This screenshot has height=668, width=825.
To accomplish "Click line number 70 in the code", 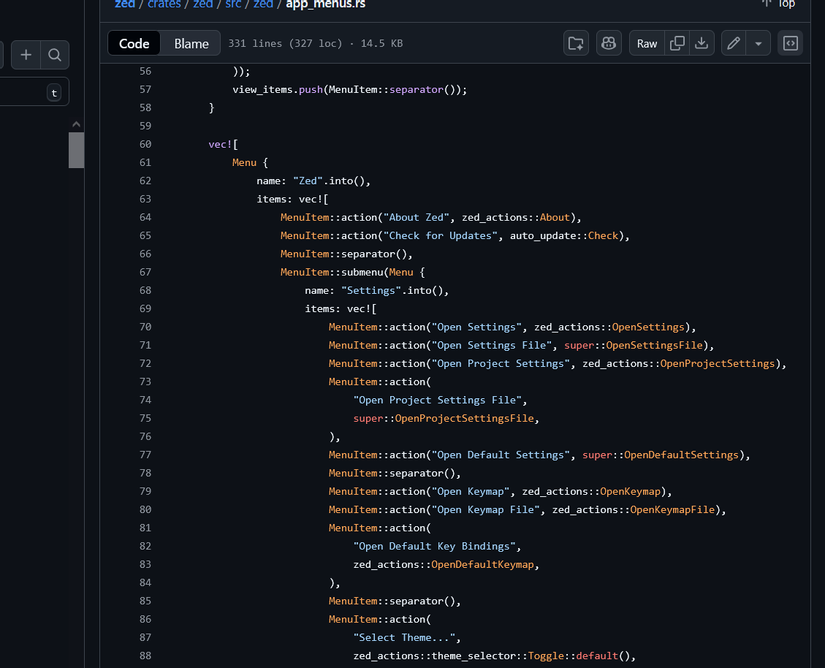I will (x=145, y=327).
